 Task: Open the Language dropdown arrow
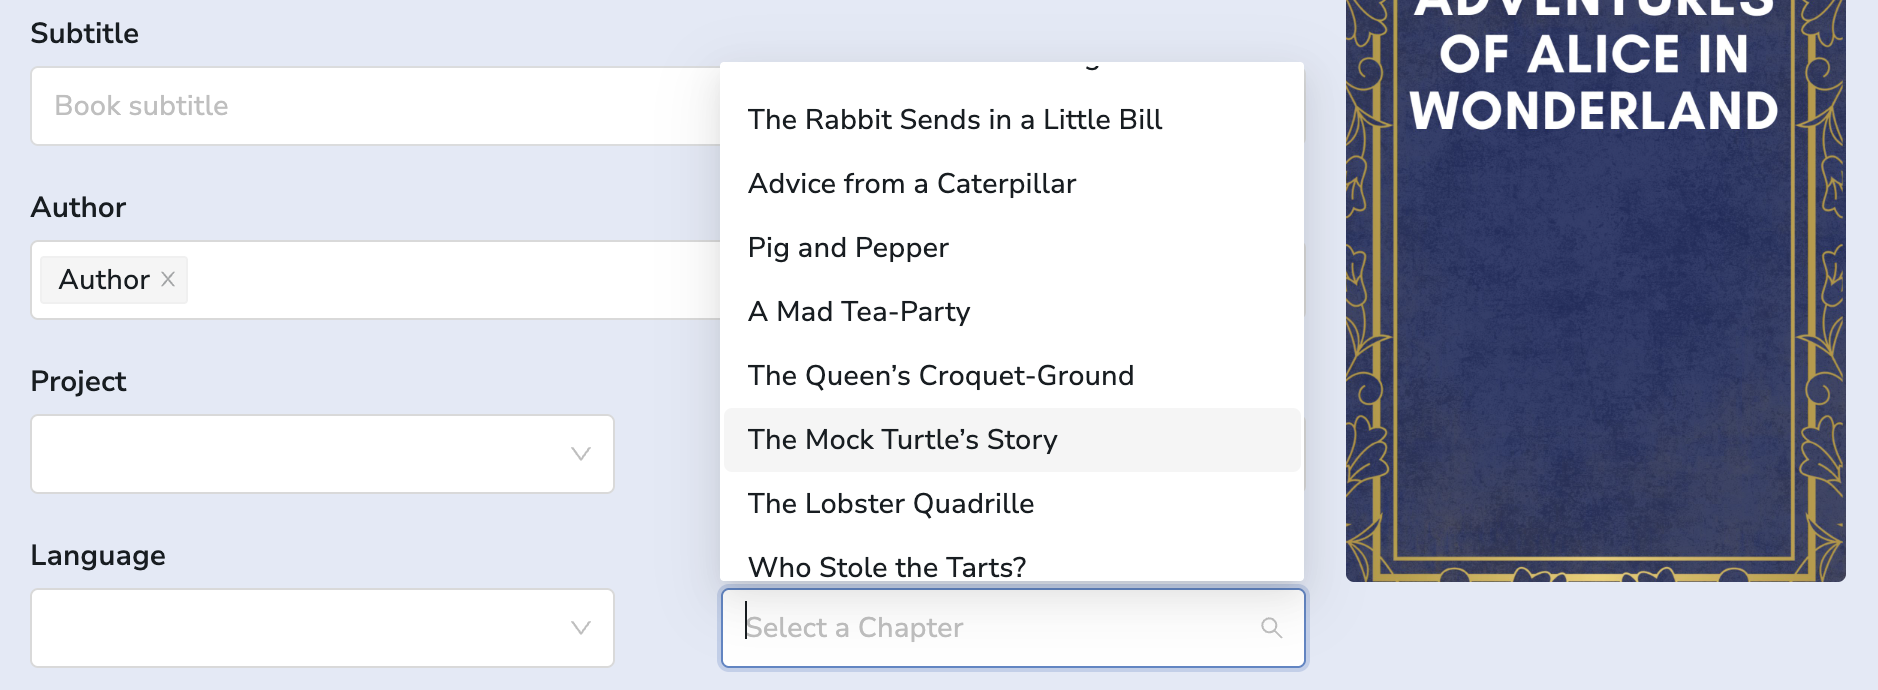(x=580, y=628)
